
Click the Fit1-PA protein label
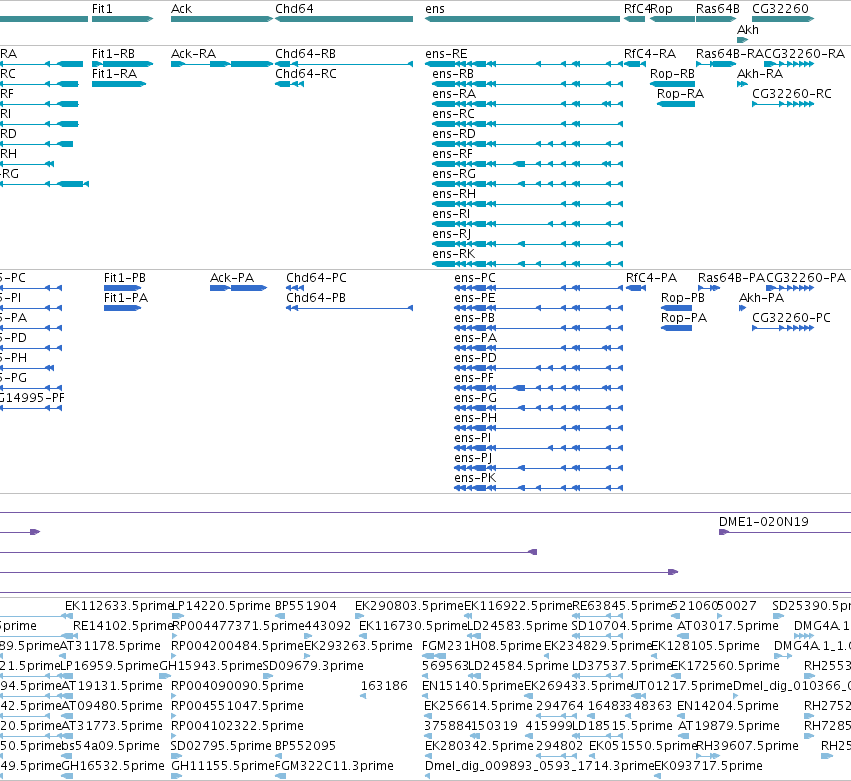[126, 298]
